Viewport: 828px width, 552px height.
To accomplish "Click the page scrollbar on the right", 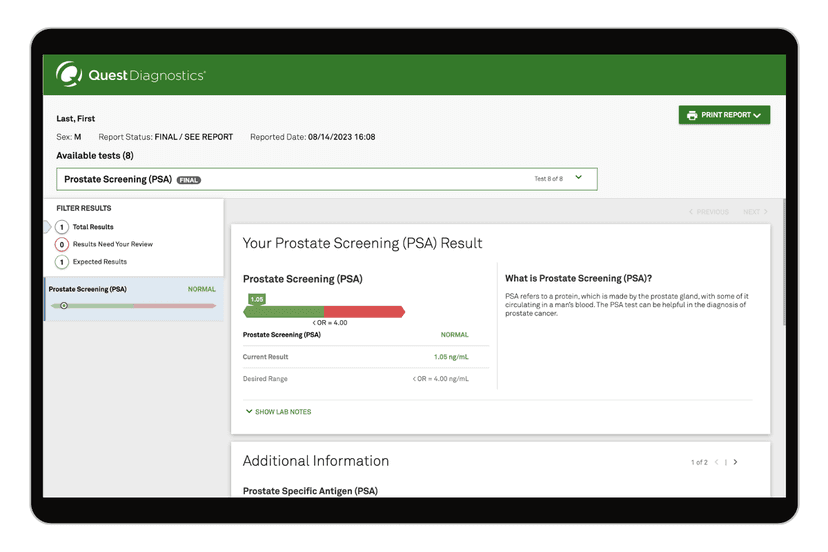I will pos(784,260).
